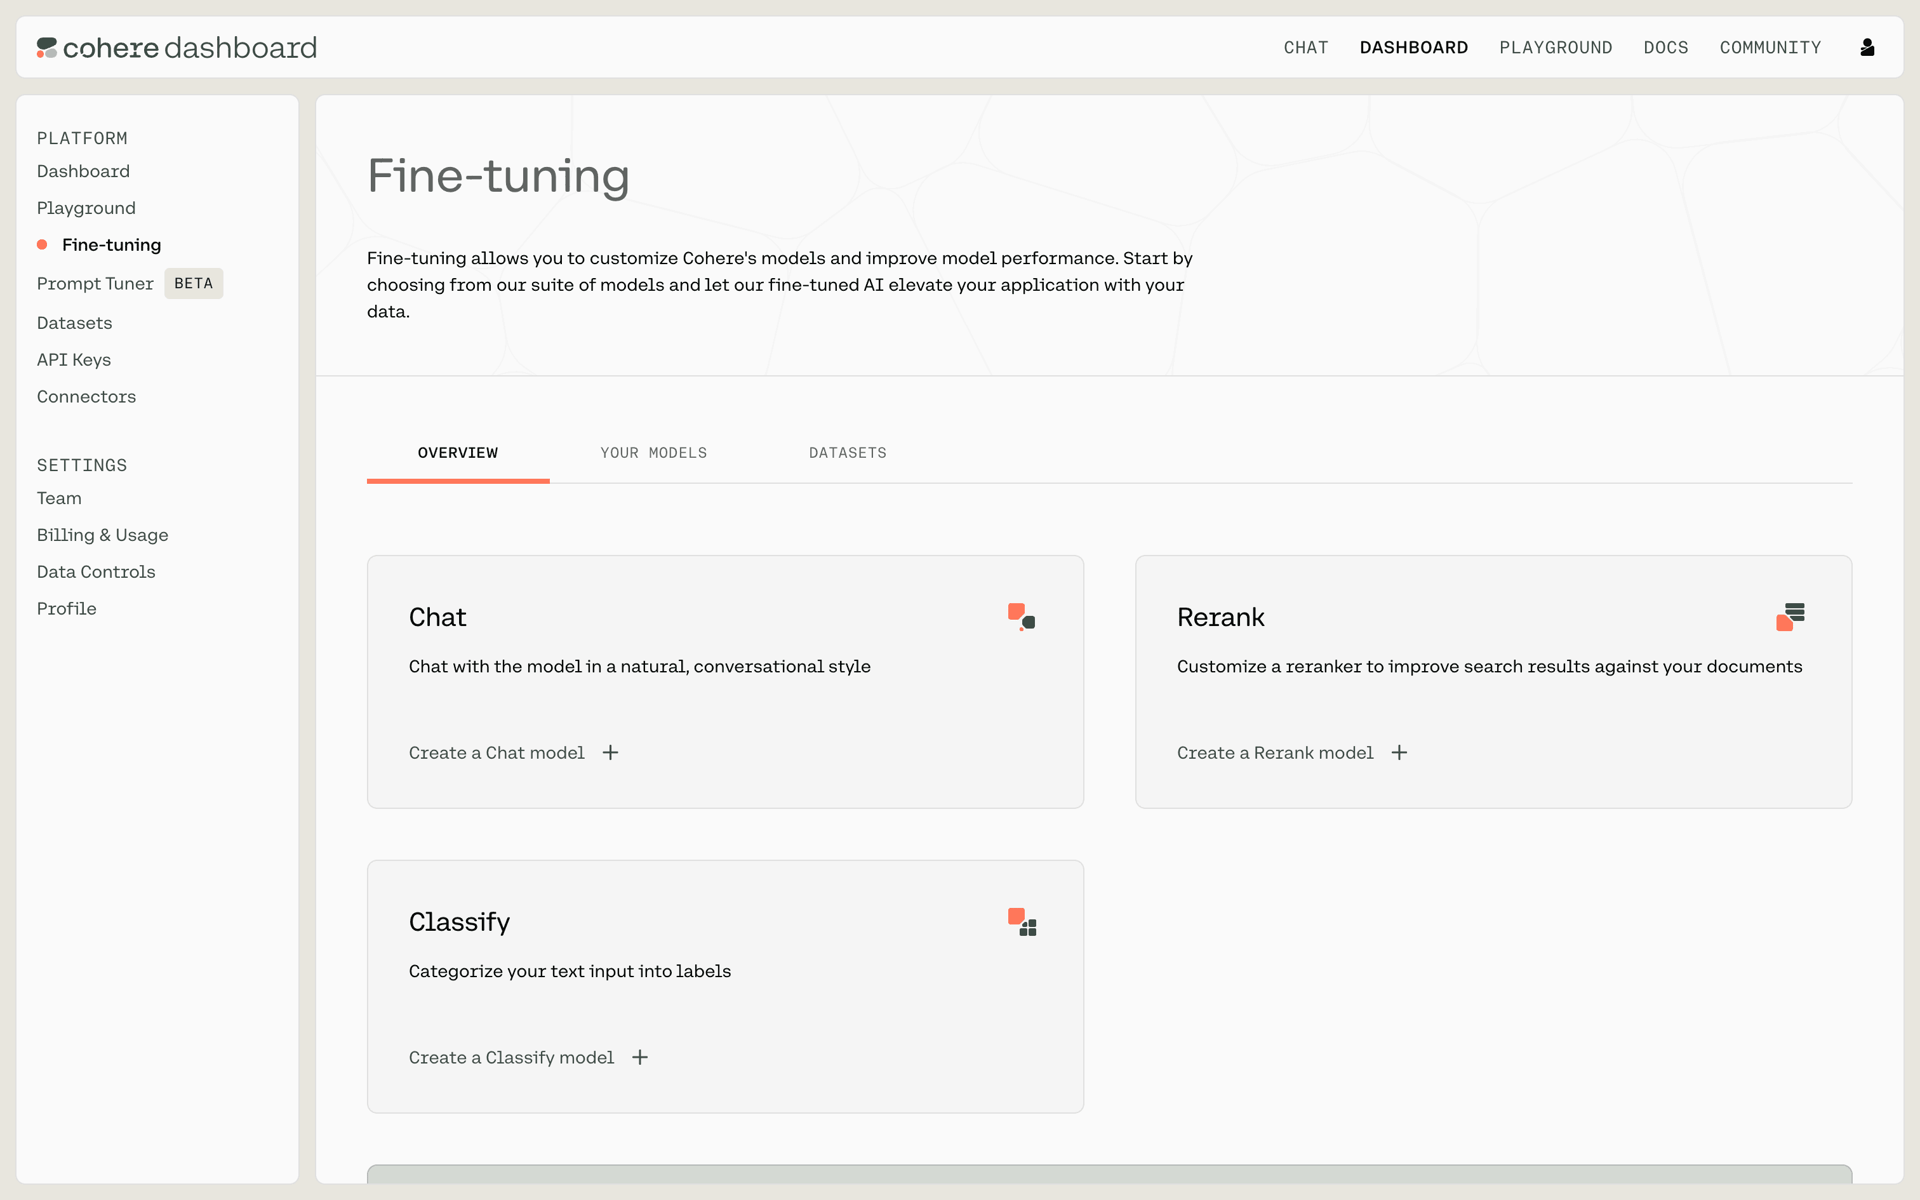Click the Rerank description about improving search results
Screen dimensions: 1920x1200
pos(1489,667)
